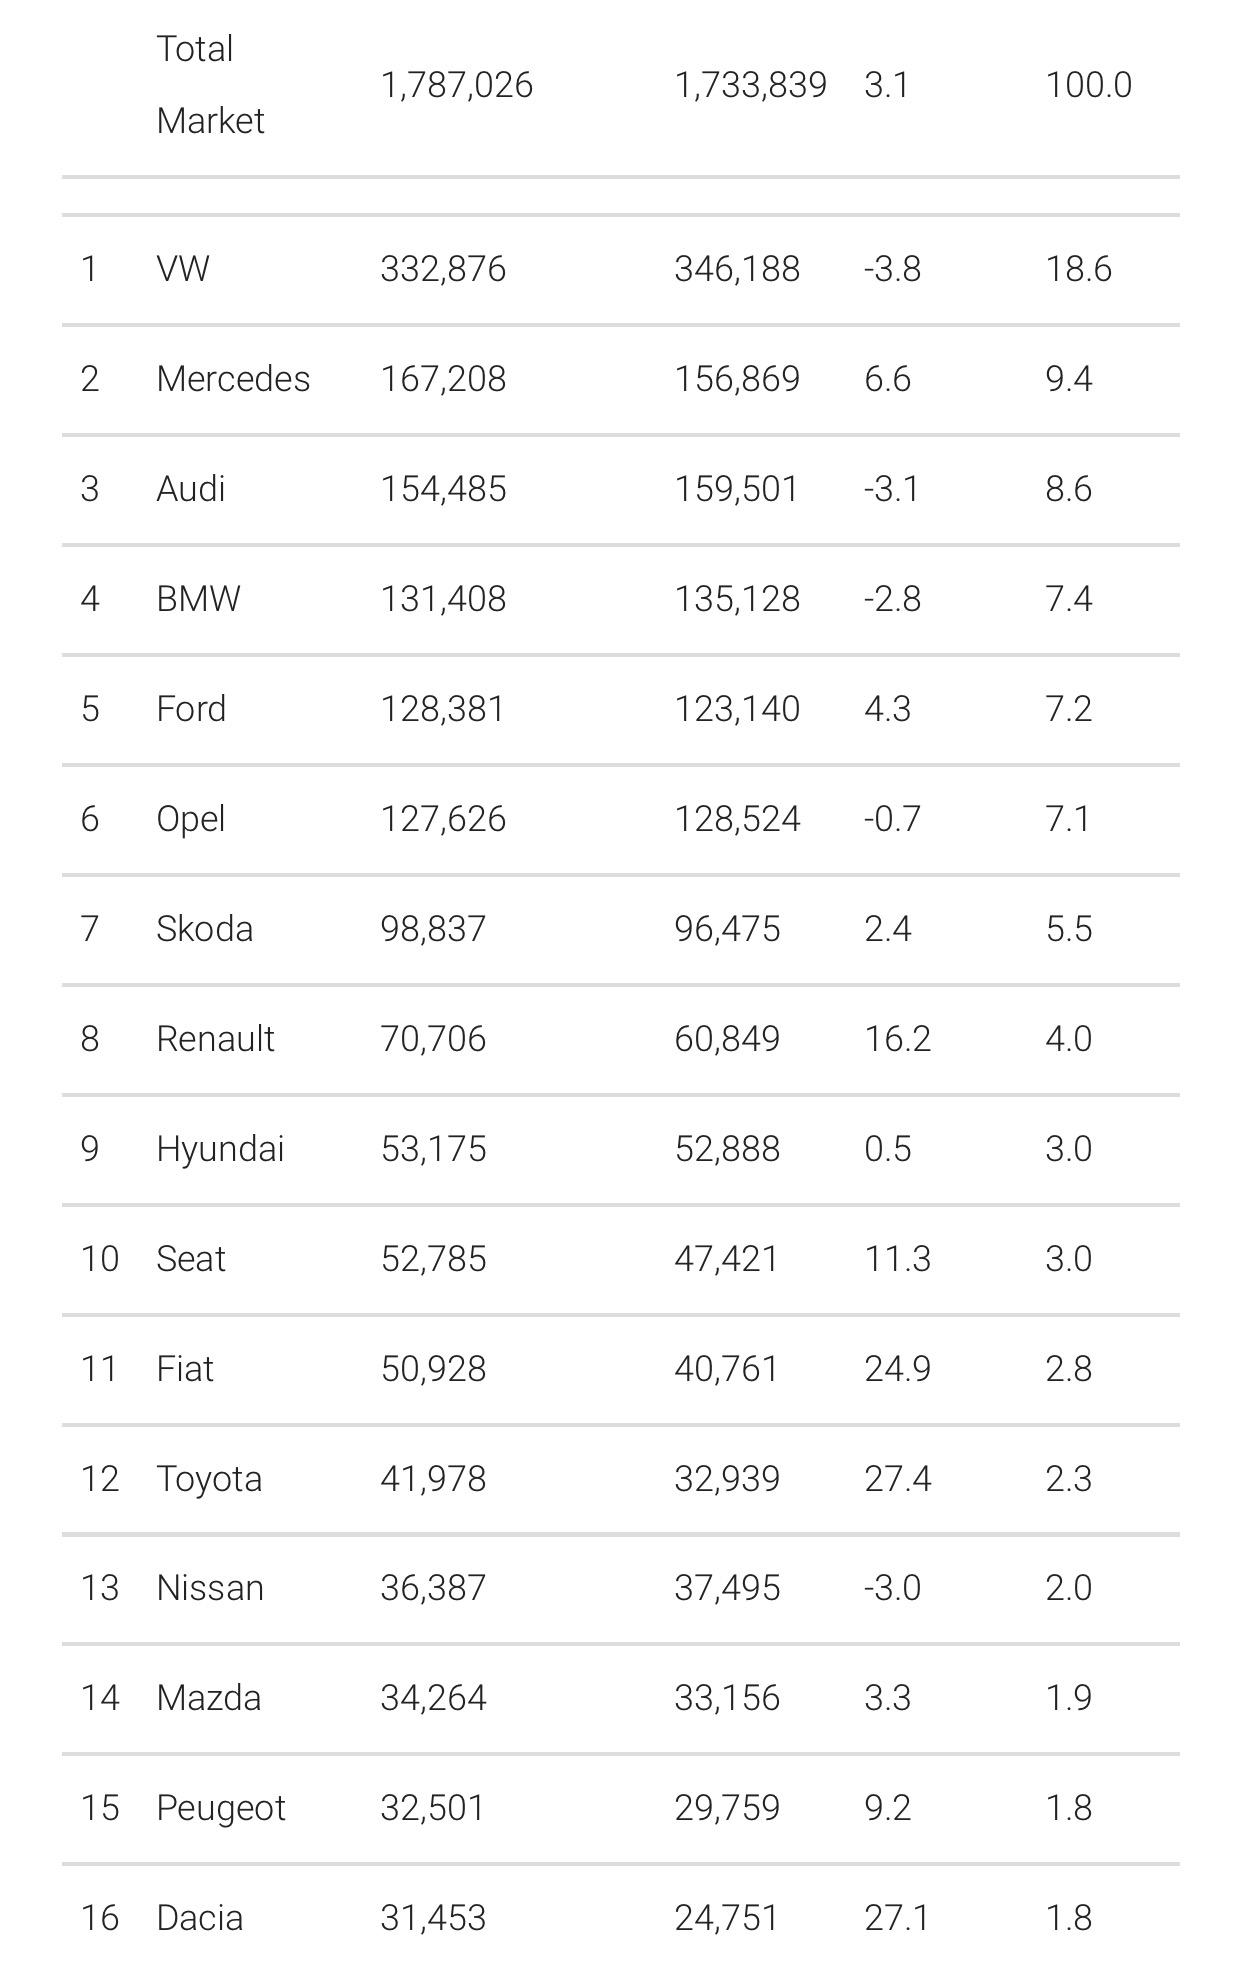1242x1967 pixels.
Task: Click the 100.0 total share value
Action: pos(1088,85)
